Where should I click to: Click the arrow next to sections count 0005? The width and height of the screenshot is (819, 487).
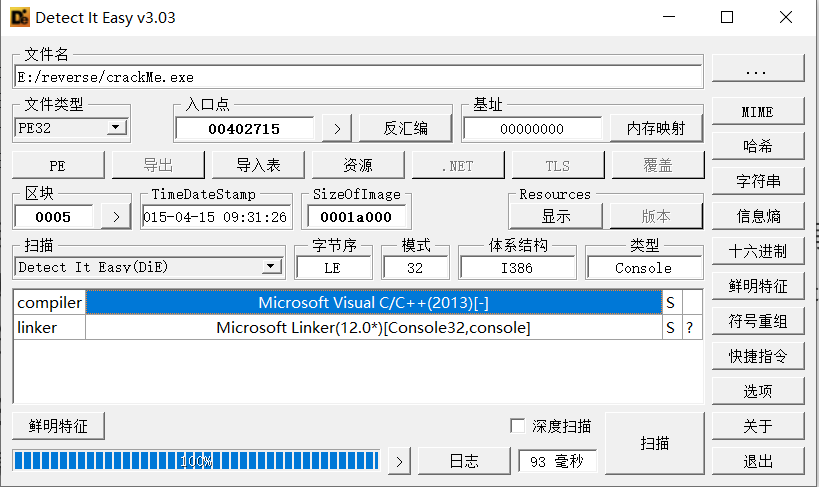tap(116, 216)
